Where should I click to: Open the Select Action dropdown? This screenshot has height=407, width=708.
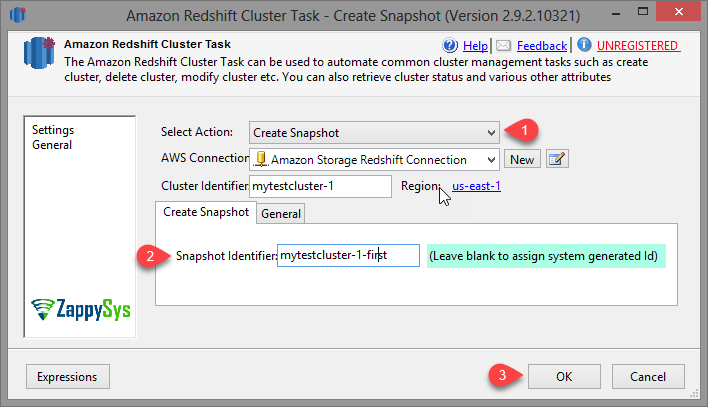pos(374,133)
